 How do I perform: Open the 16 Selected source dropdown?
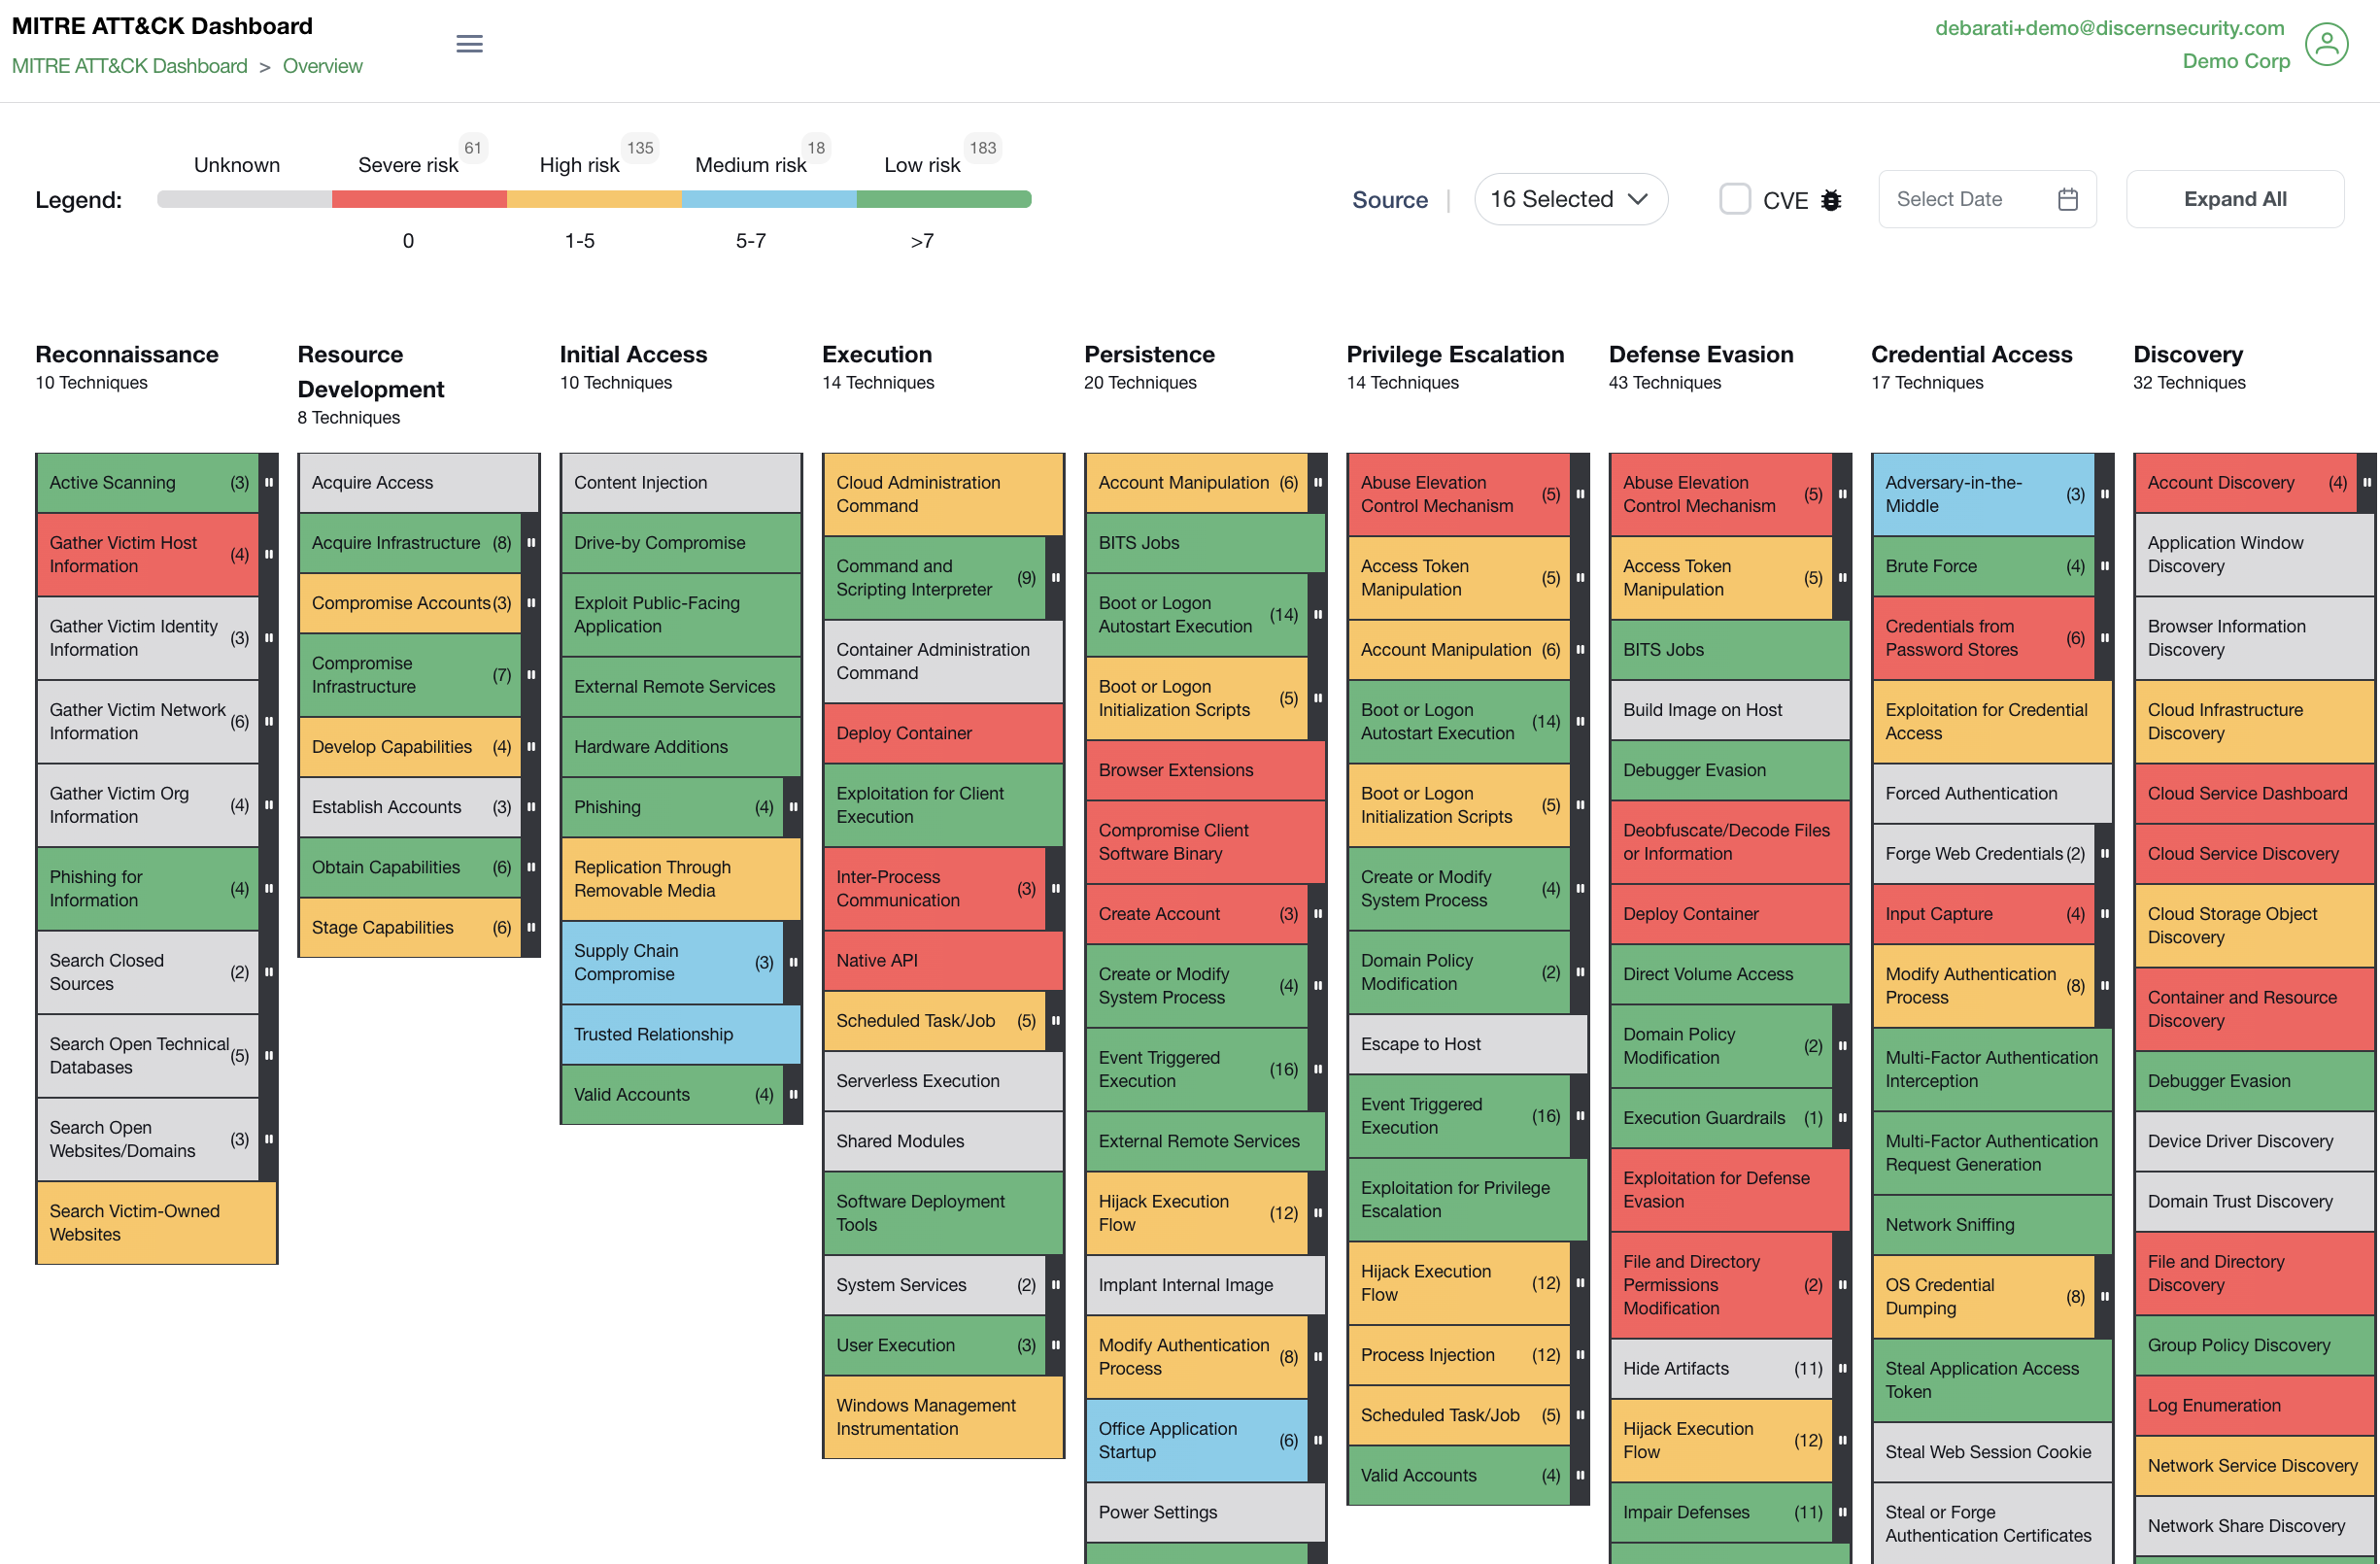tap(1570, 199)
